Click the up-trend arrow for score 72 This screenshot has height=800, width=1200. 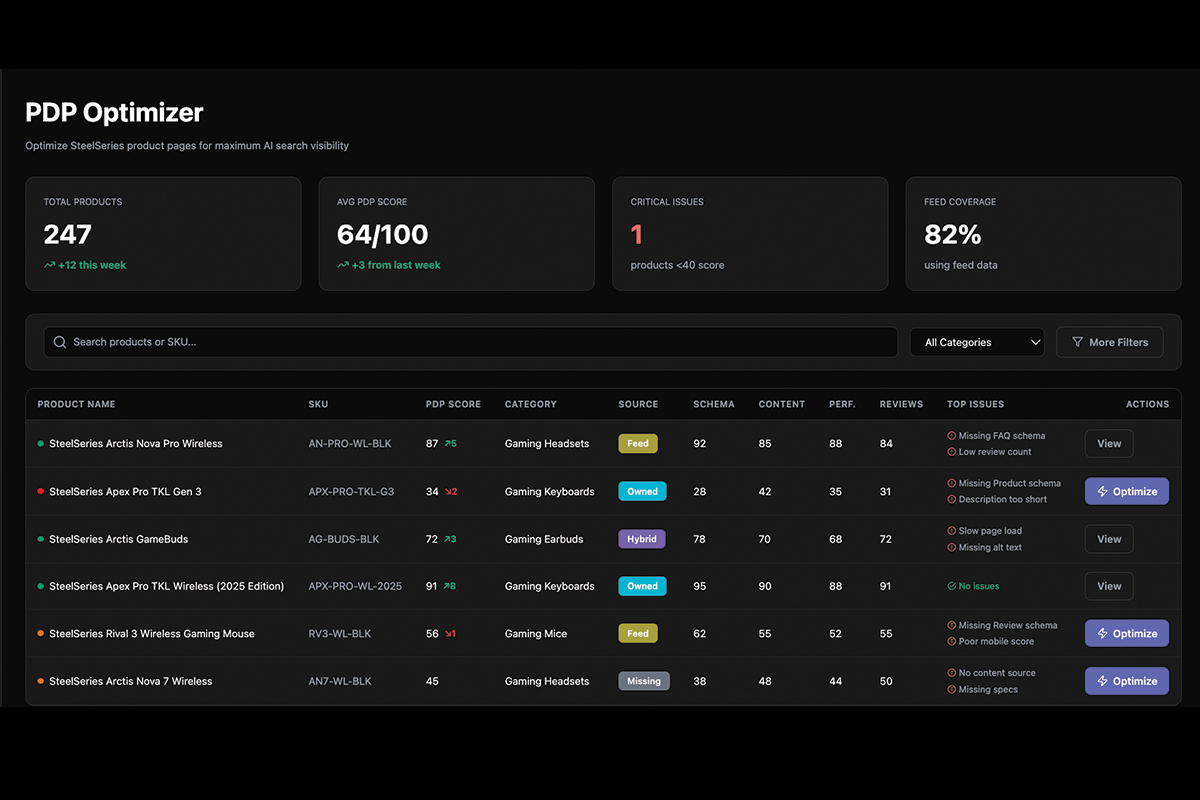point(448,539)
